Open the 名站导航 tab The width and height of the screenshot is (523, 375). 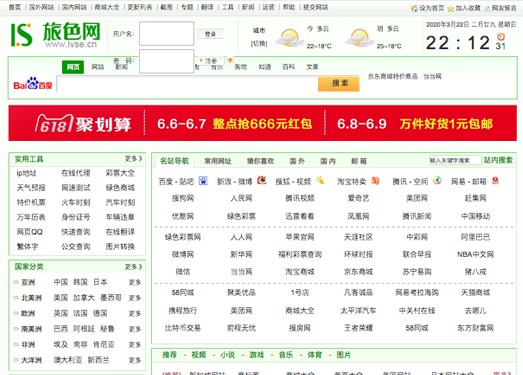coord(174,161)
